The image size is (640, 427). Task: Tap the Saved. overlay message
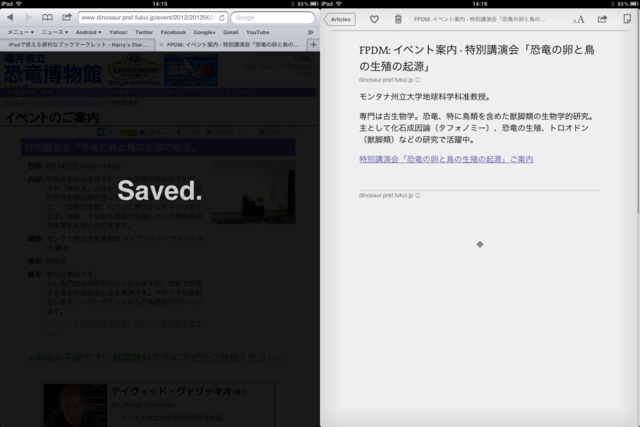[x=160, y=191]
